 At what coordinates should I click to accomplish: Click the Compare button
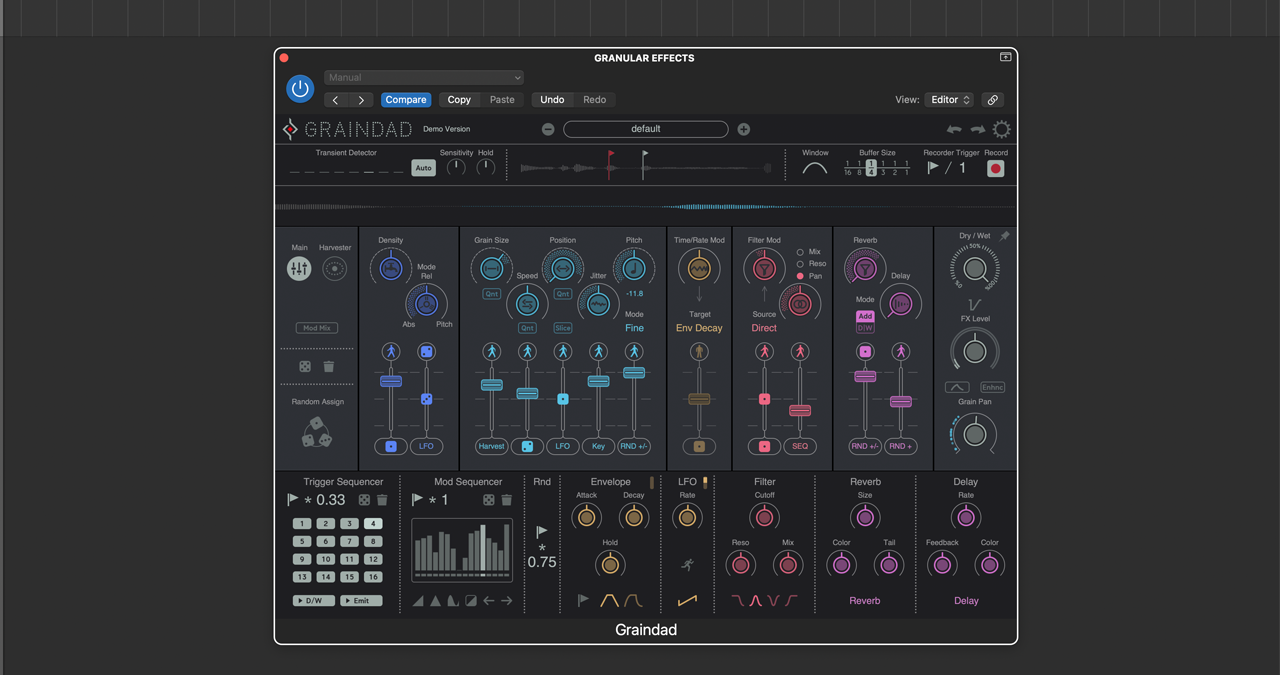pos(406,100)
